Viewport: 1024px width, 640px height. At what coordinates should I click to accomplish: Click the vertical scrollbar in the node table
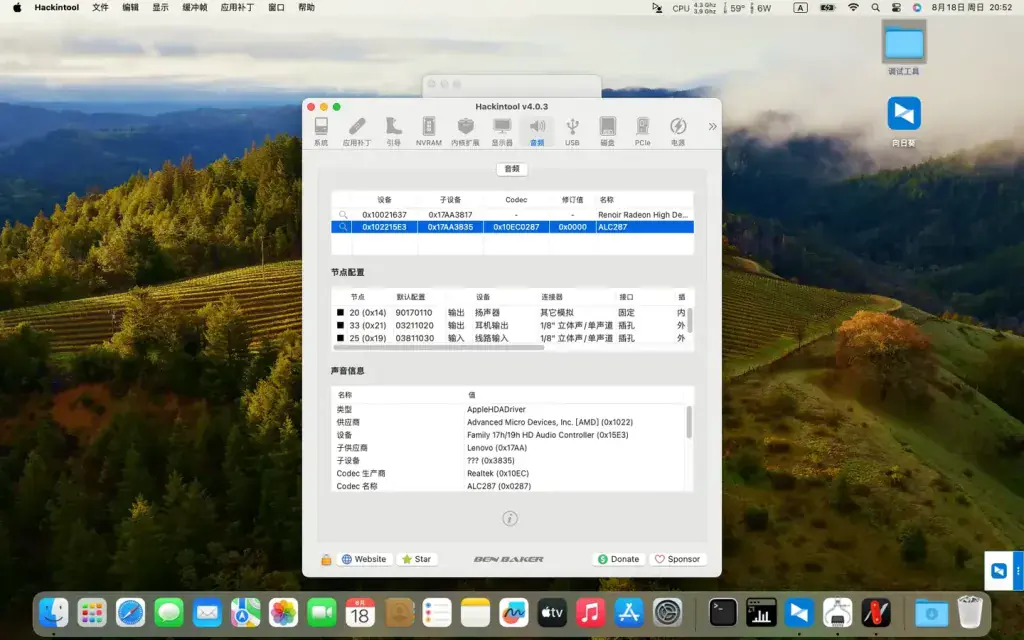tap(690, 321)
